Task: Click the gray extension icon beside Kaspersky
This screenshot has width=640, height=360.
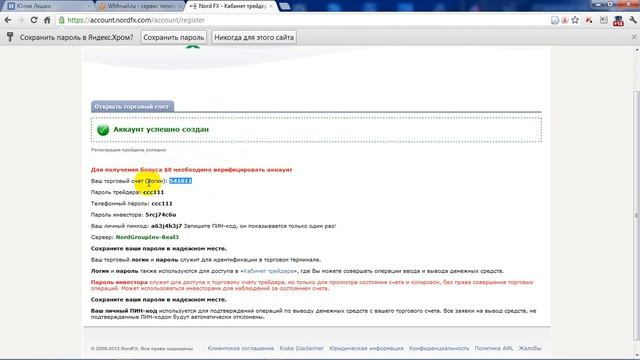Action: [604, 20]
